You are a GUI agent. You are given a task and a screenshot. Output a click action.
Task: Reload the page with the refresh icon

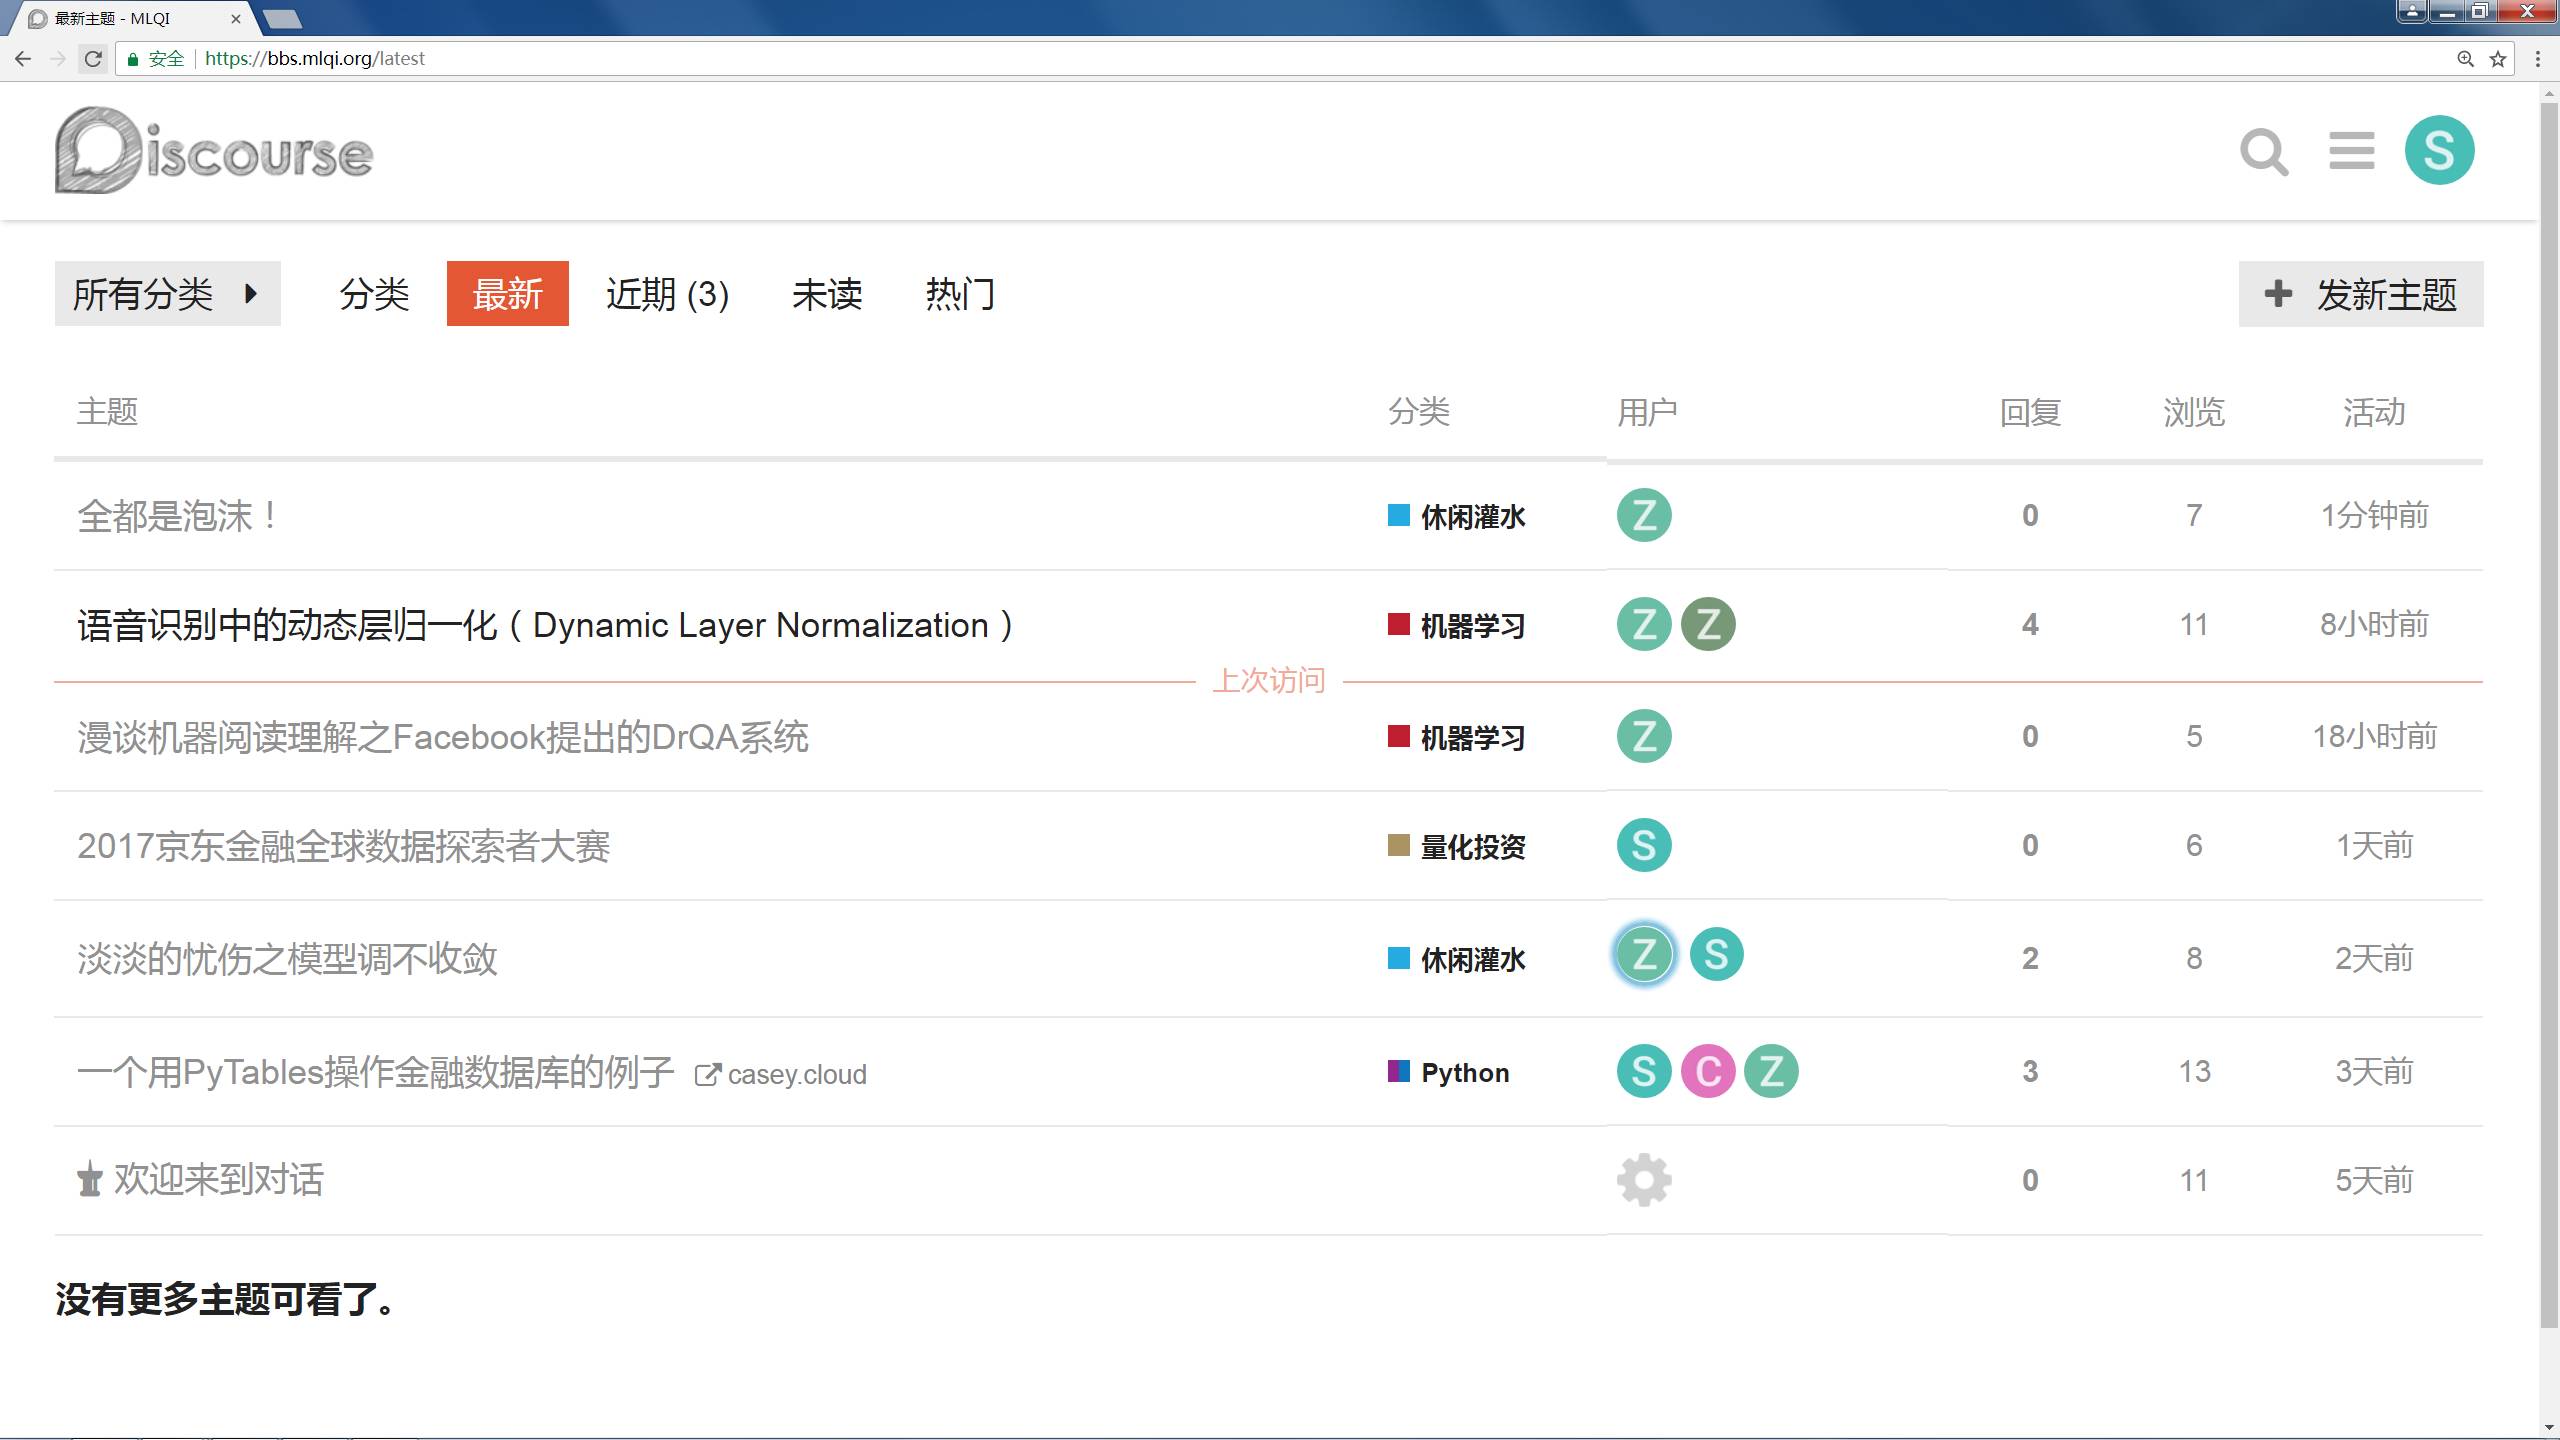click(x=93, y=59)
